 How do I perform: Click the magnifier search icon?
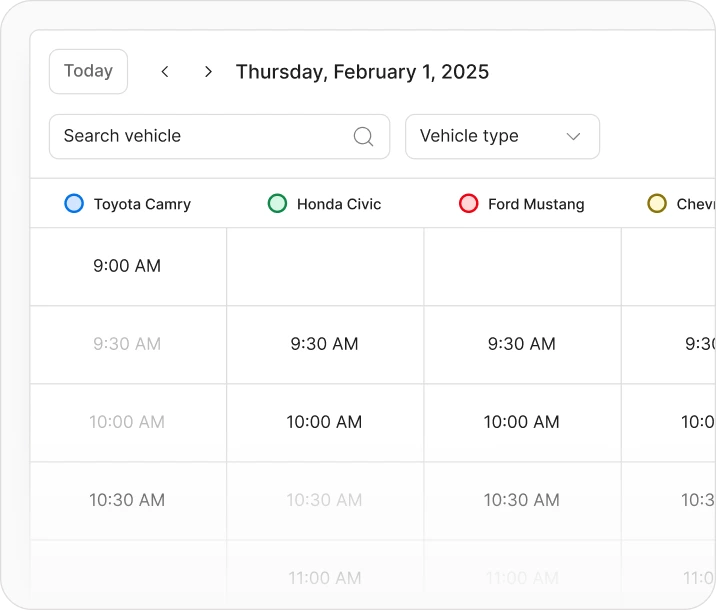pos(363,137)
